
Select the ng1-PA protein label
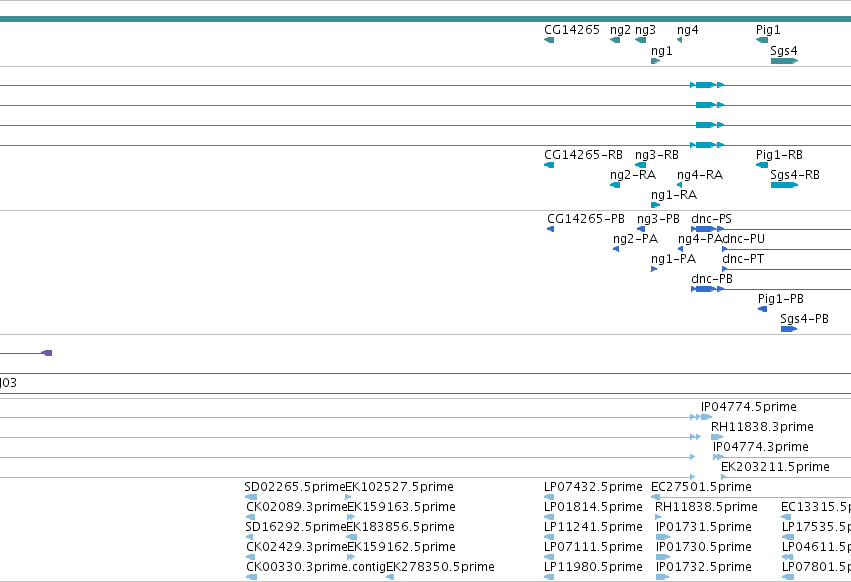[x=674, y=260]
